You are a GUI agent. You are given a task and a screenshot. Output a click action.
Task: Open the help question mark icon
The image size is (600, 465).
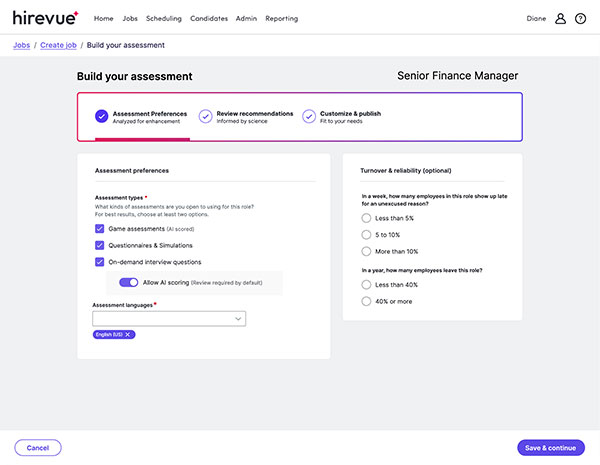point(580,18)
